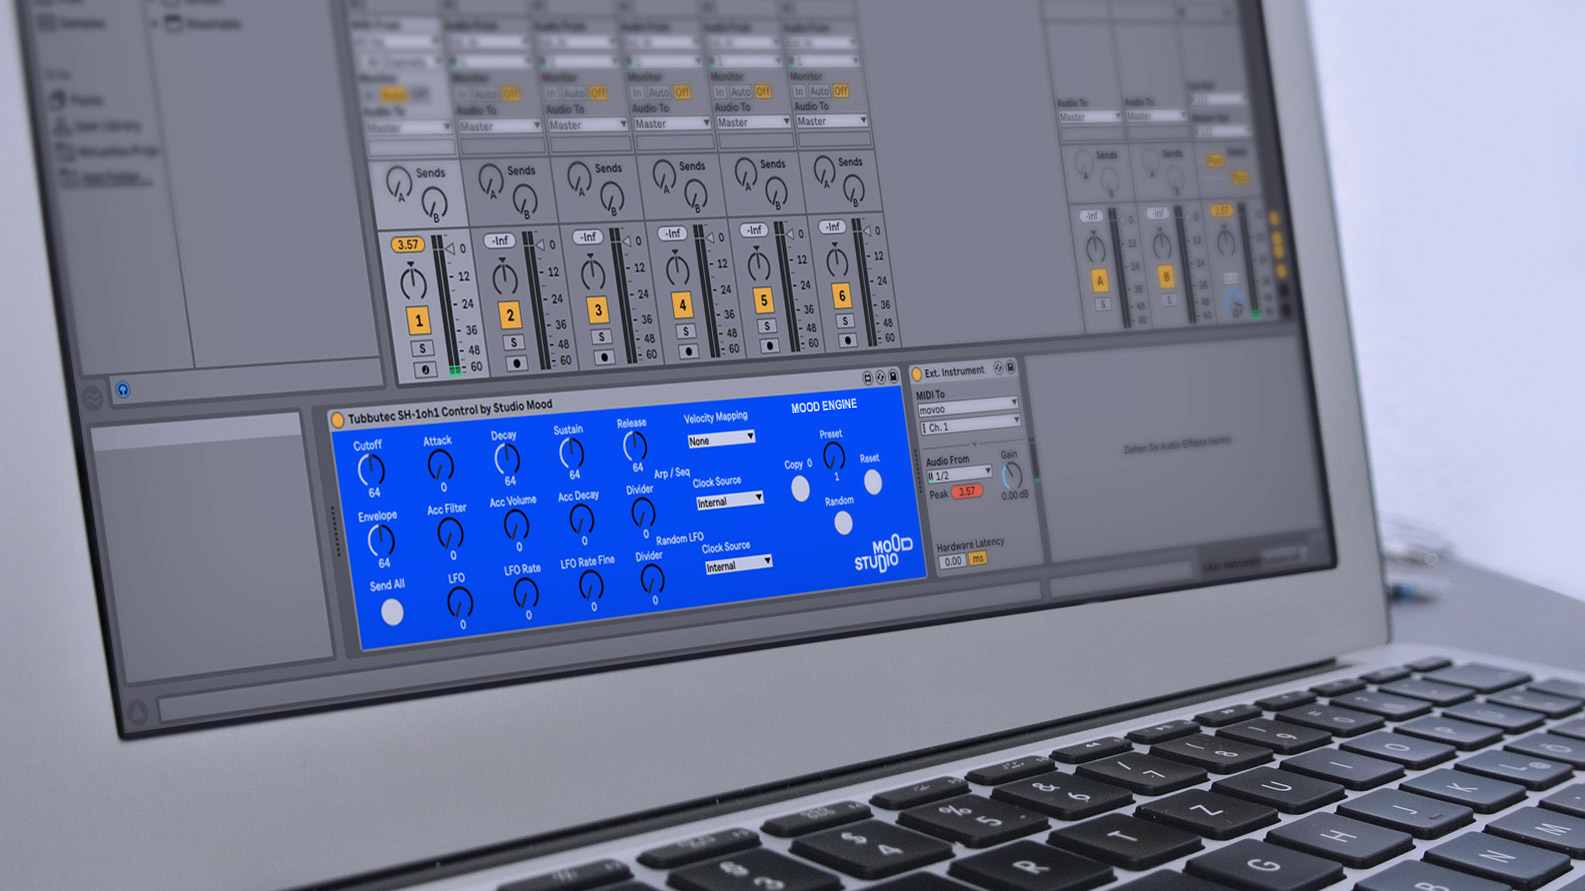Set track 3 Monitor to Auto
The image size is (1585, 891).
click(575, 93)
